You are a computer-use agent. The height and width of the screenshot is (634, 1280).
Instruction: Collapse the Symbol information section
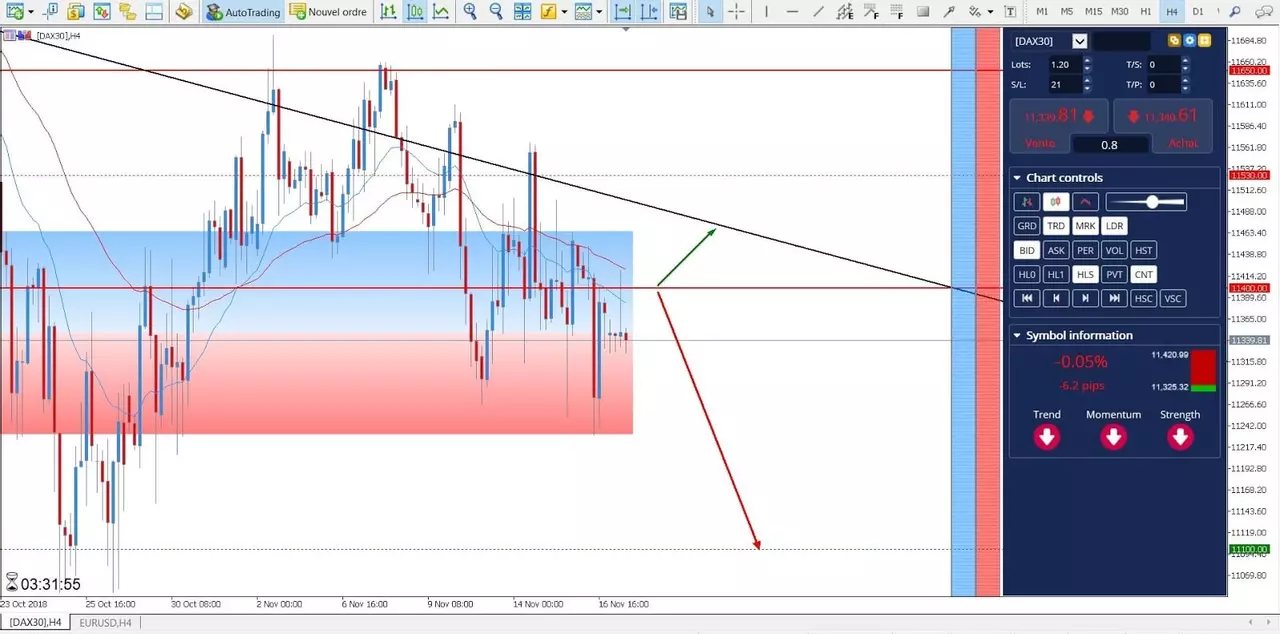(1017, 336)
